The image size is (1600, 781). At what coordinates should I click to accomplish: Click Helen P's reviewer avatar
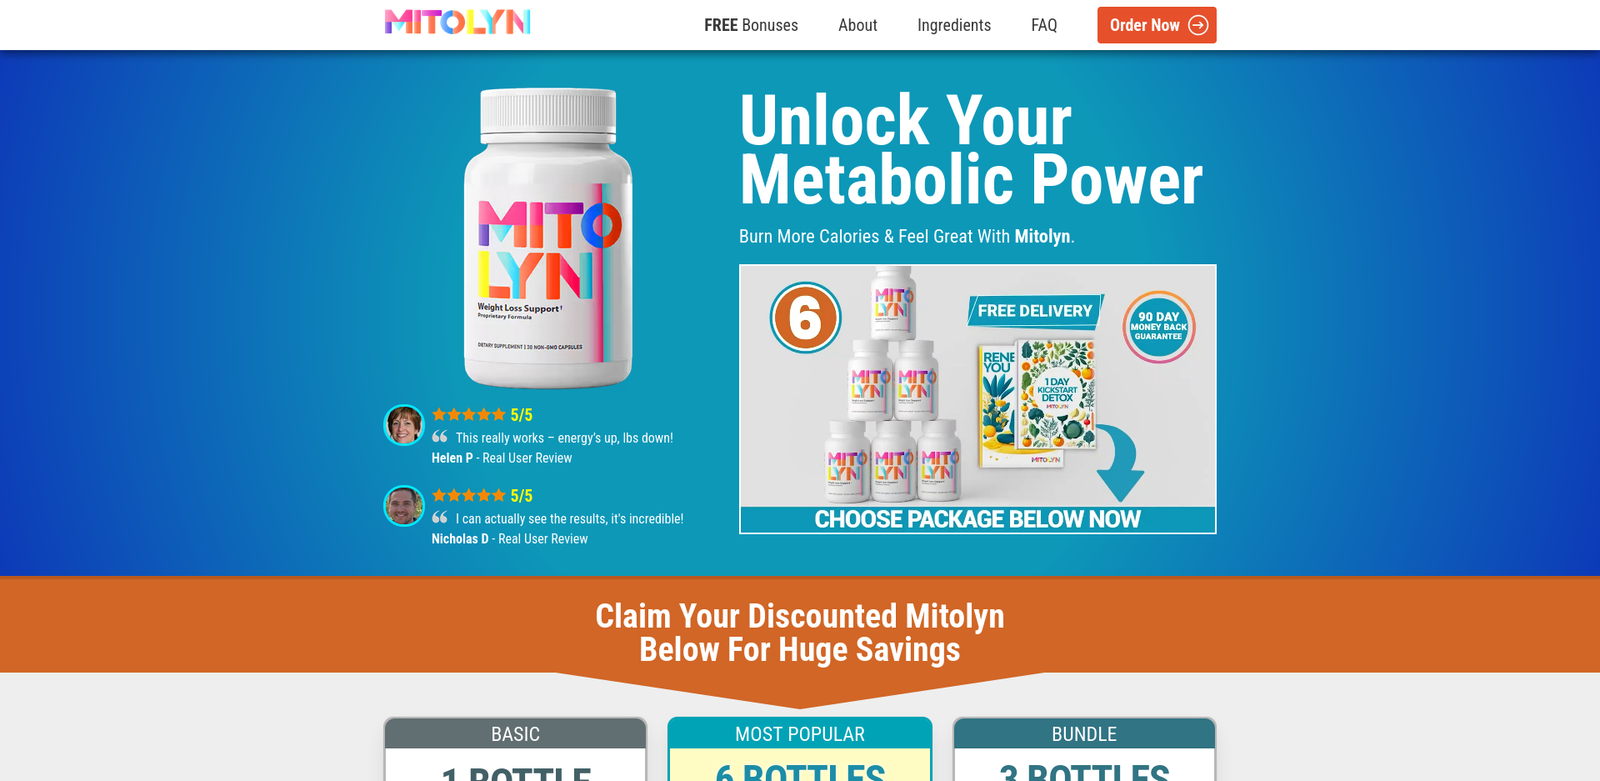404,425
